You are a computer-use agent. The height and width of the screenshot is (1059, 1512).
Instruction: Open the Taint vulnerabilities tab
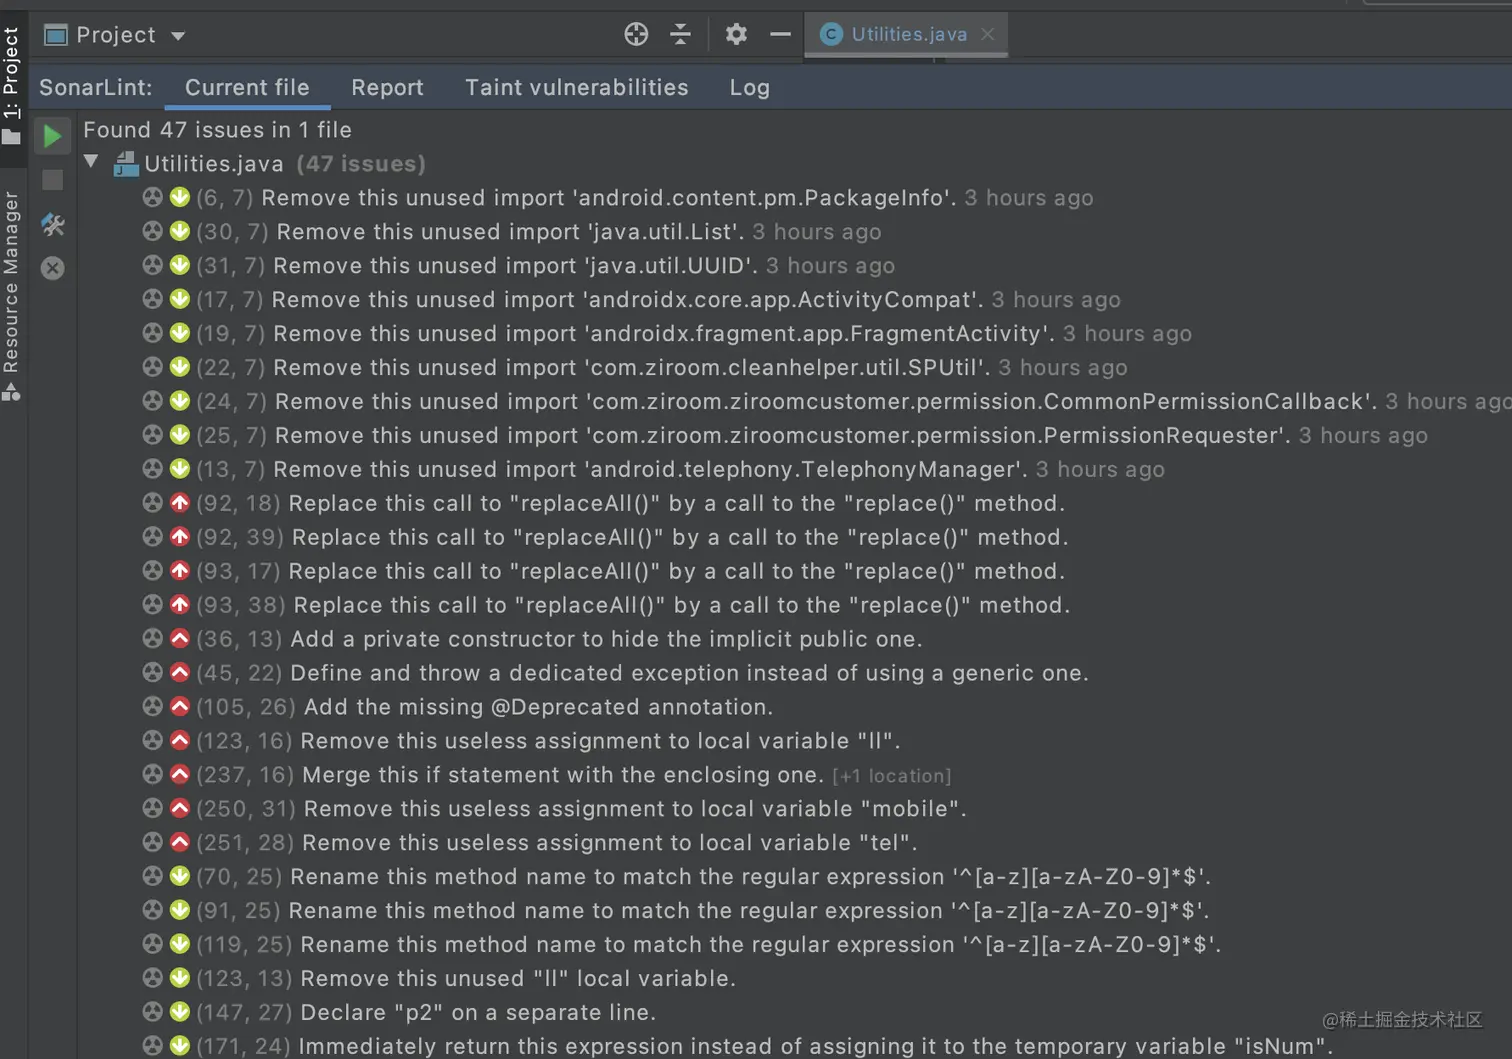576,88
